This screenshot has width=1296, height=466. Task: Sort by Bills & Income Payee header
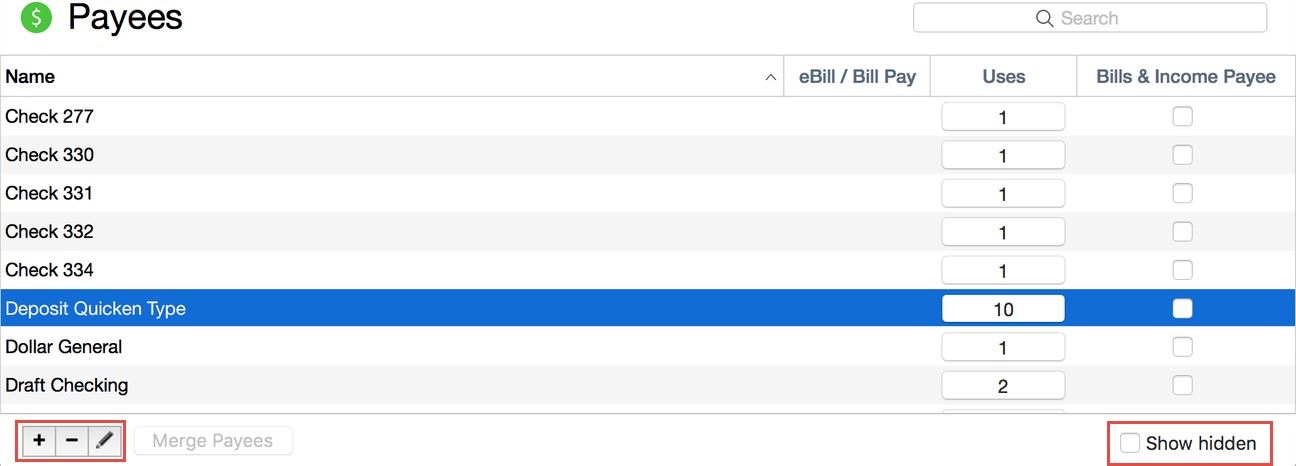pos(1185,77)
